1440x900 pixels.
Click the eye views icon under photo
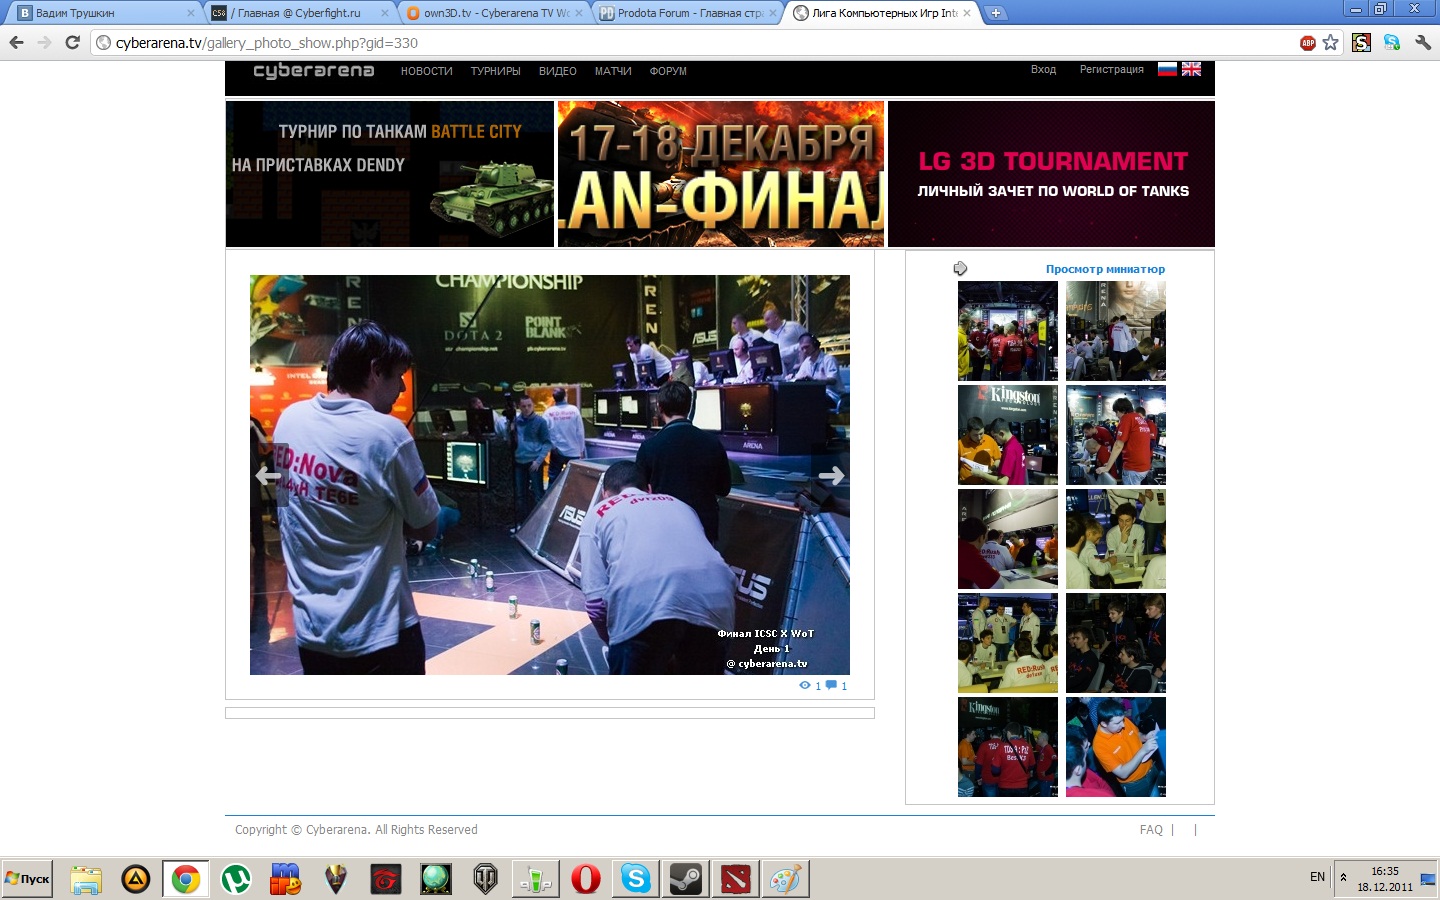coord(805,686)
